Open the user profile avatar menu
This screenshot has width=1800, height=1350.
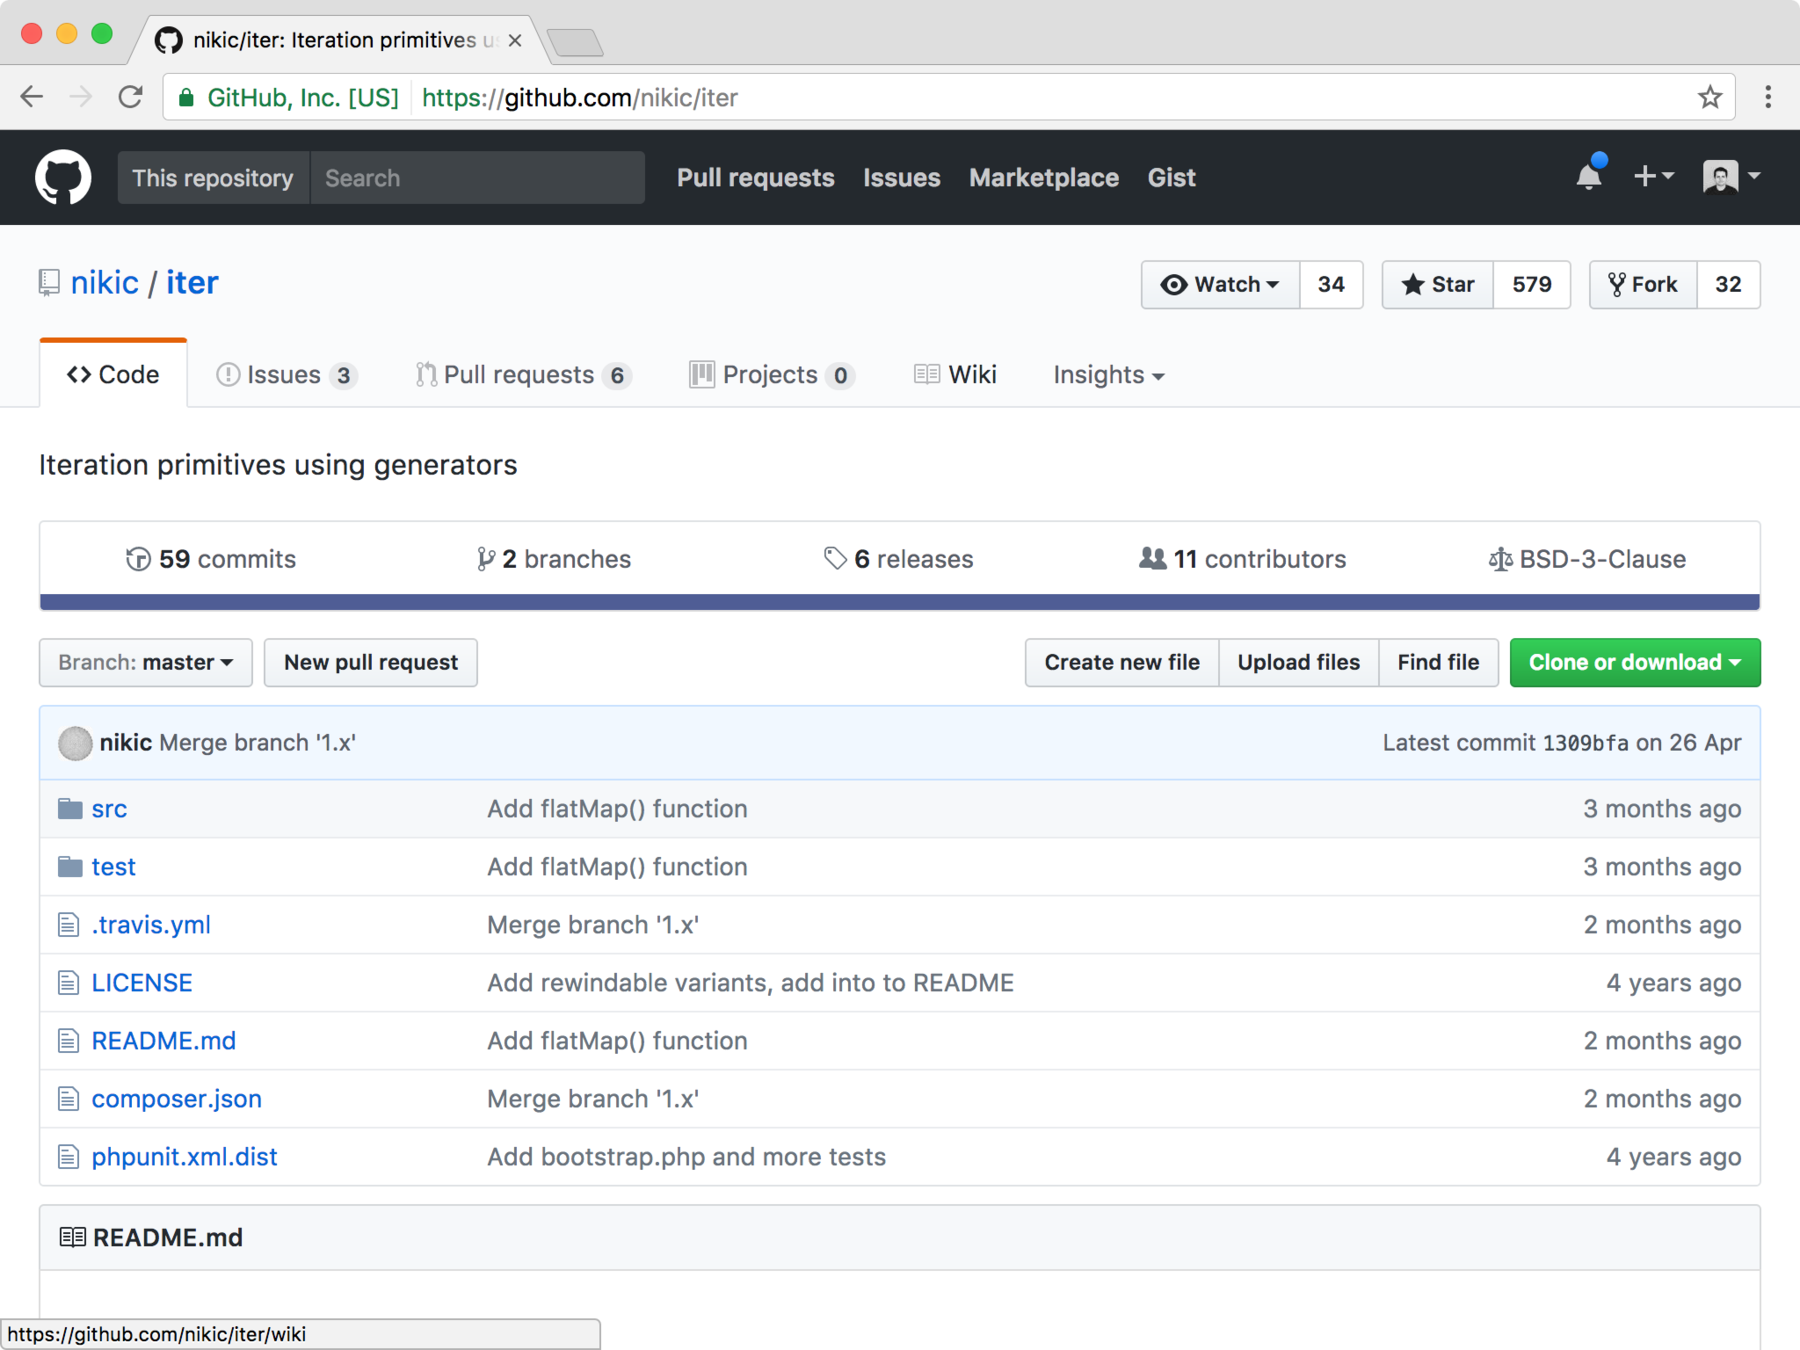coord(1731,177)
